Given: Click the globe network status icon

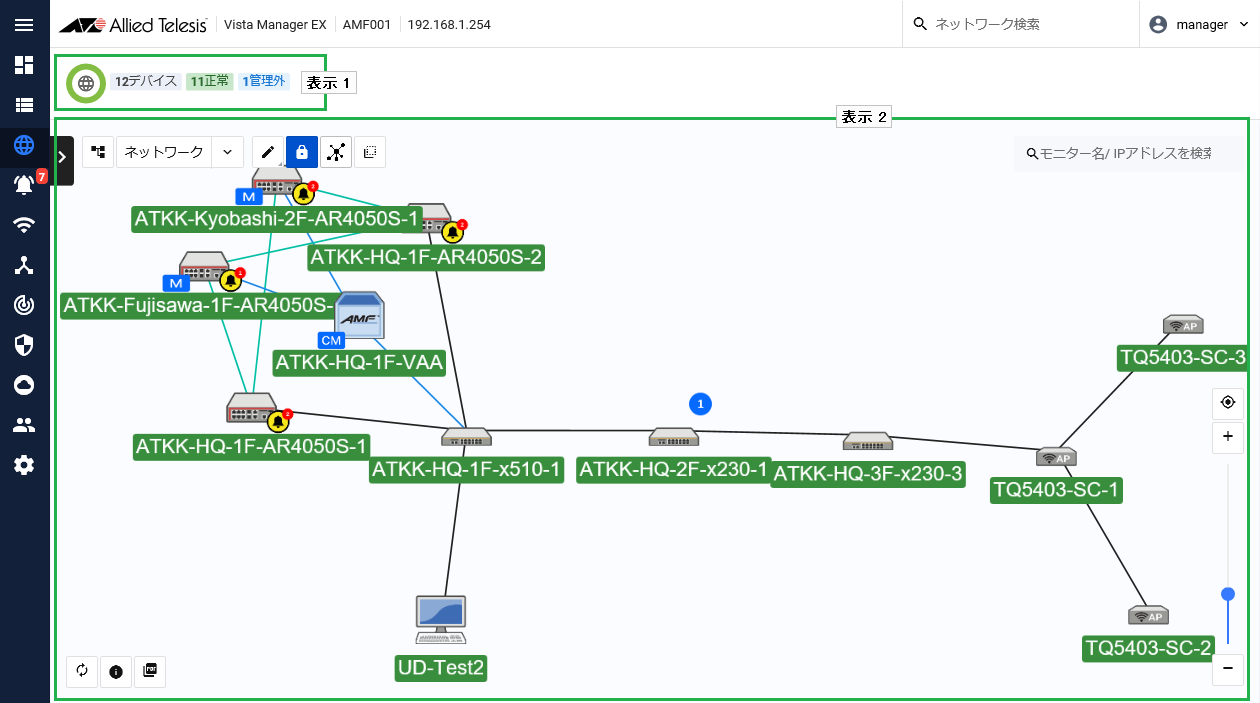Looking at the screenshot, I should pyautogui.click(x=87, y=83).
